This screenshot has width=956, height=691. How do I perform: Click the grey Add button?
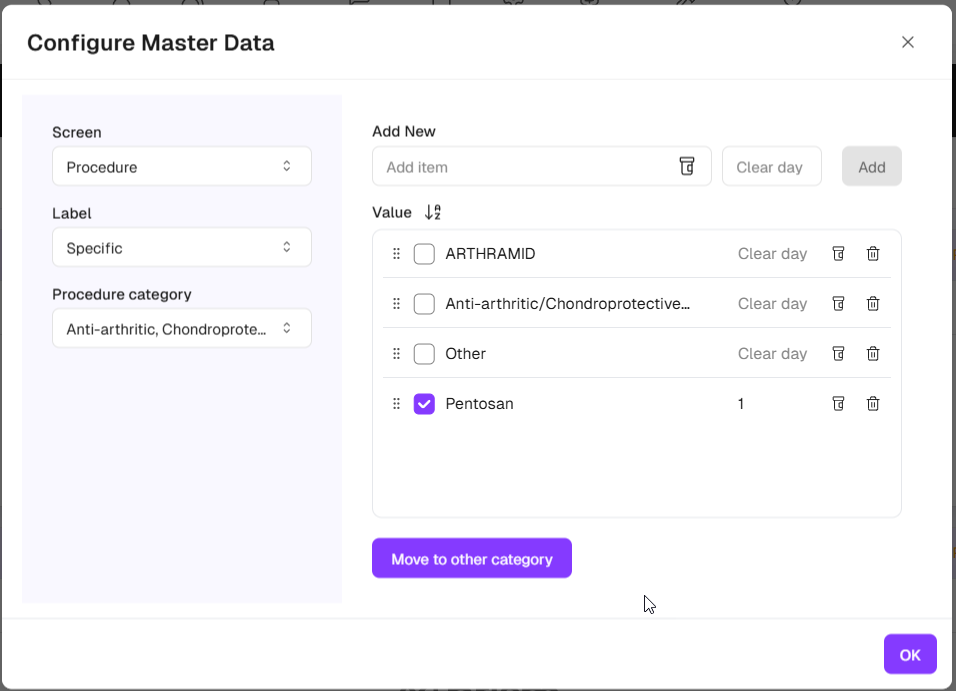coord(871,166)
